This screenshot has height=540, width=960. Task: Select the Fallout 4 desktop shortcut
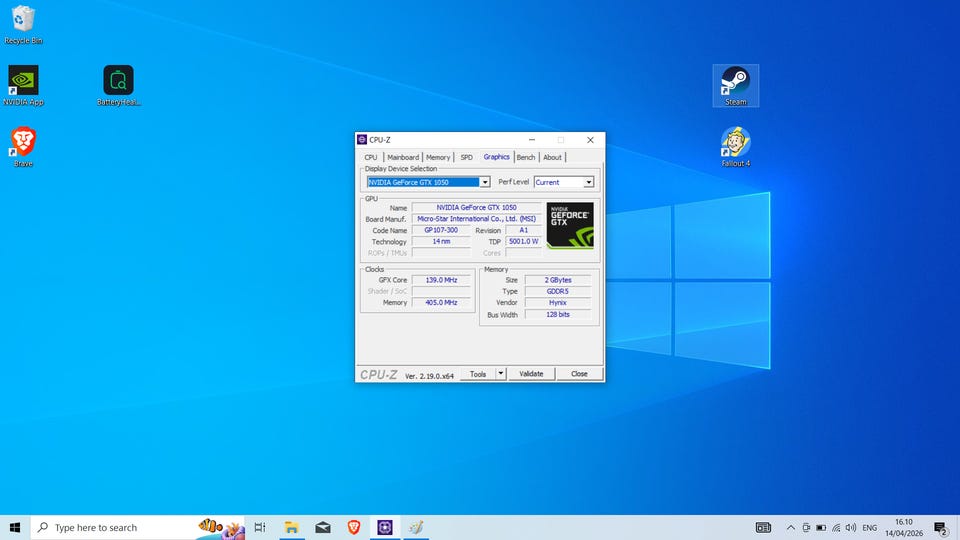(x=735, y=142)
